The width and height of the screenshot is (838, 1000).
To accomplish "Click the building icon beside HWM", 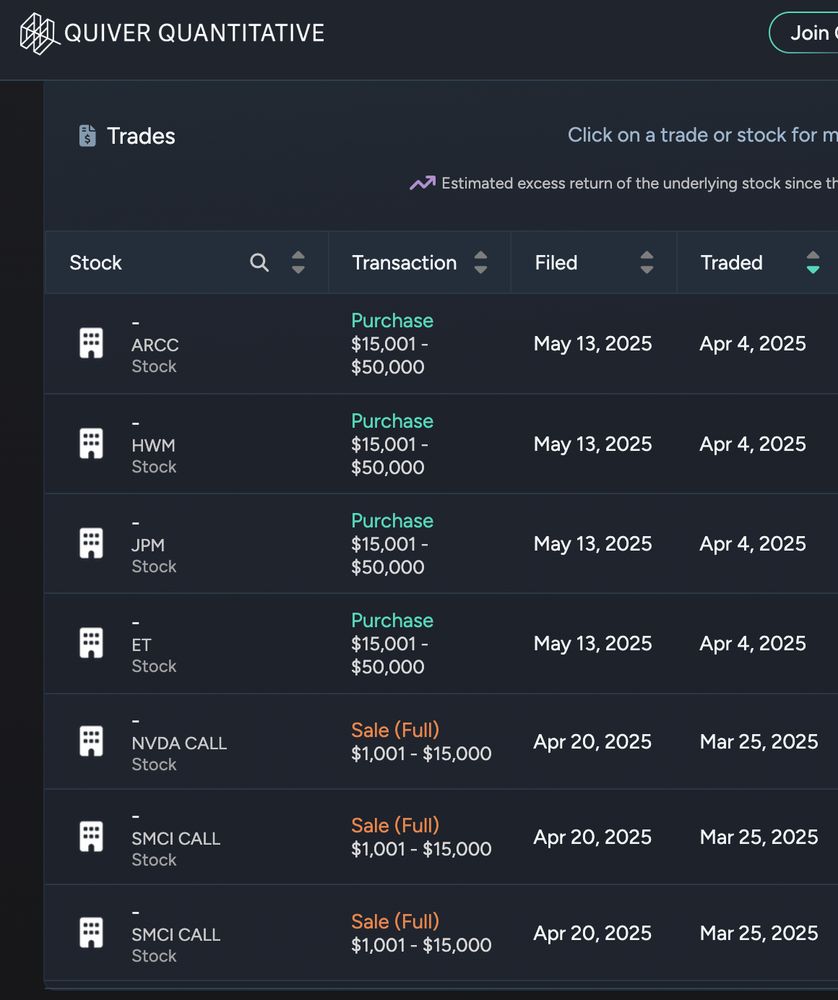I will coord(91,443).
